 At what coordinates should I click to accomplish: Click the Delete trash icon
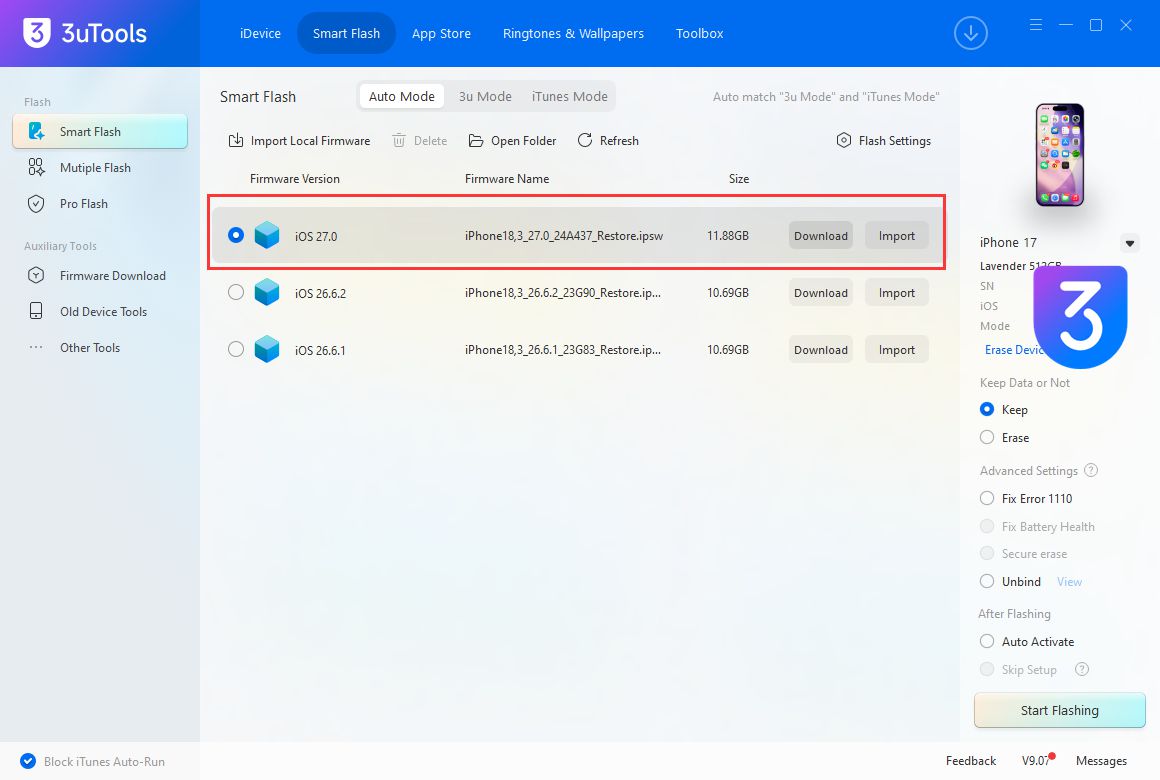pos(399,141)
